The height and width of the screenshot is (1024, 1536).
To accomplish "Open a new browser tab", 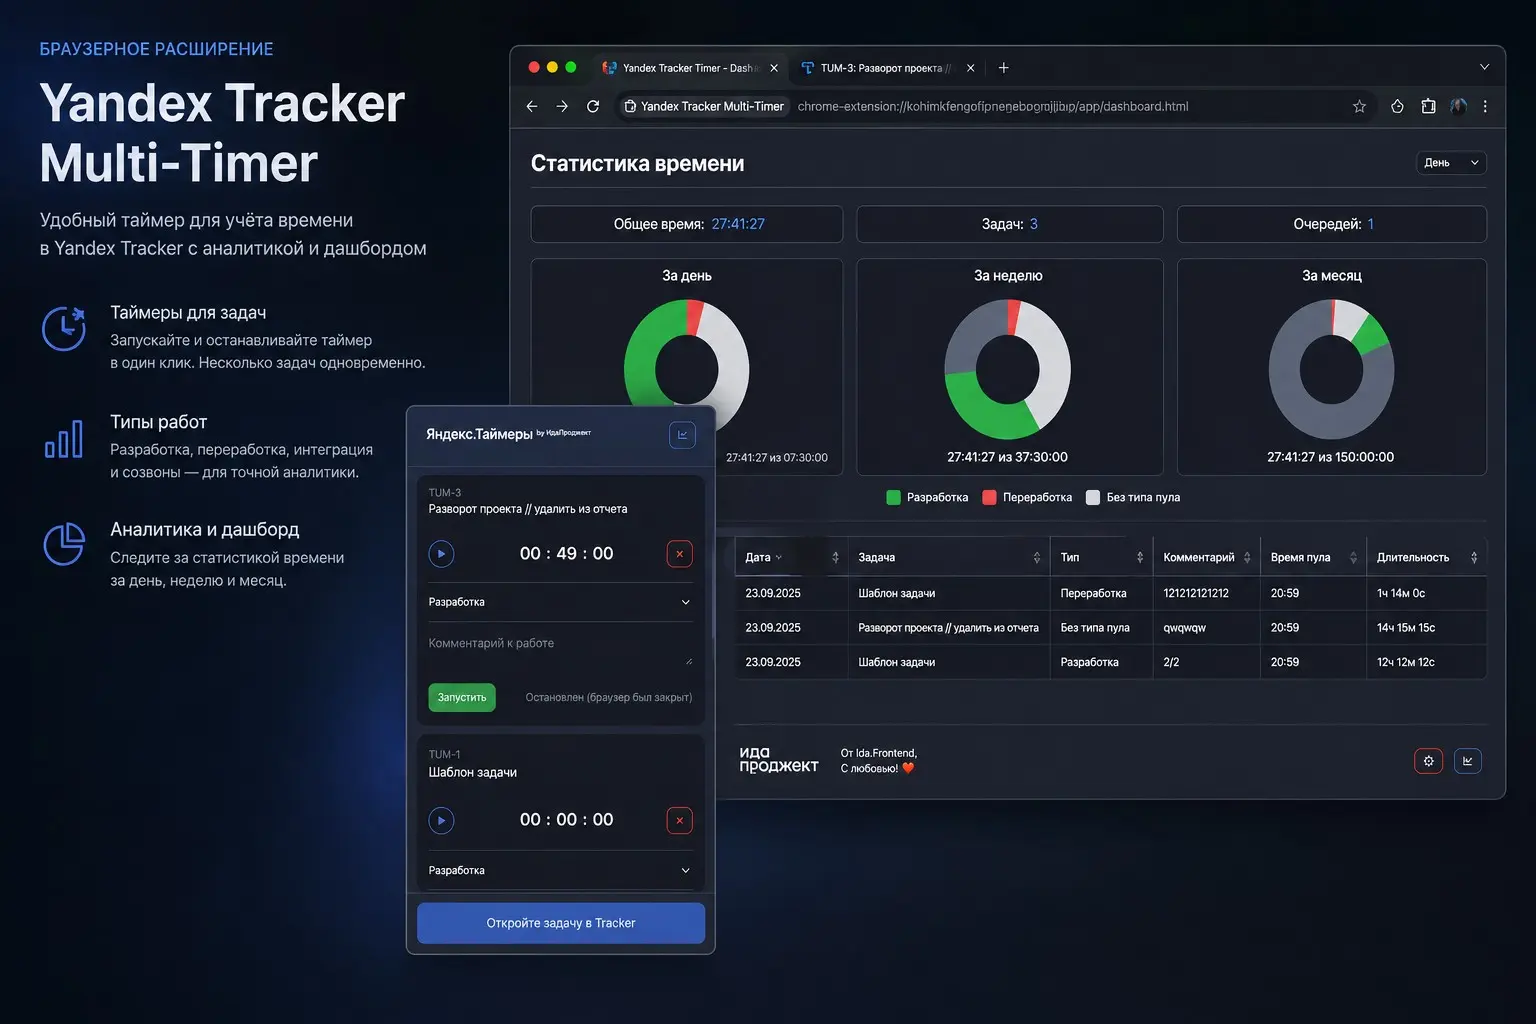I will click(x=1003, y=68).
